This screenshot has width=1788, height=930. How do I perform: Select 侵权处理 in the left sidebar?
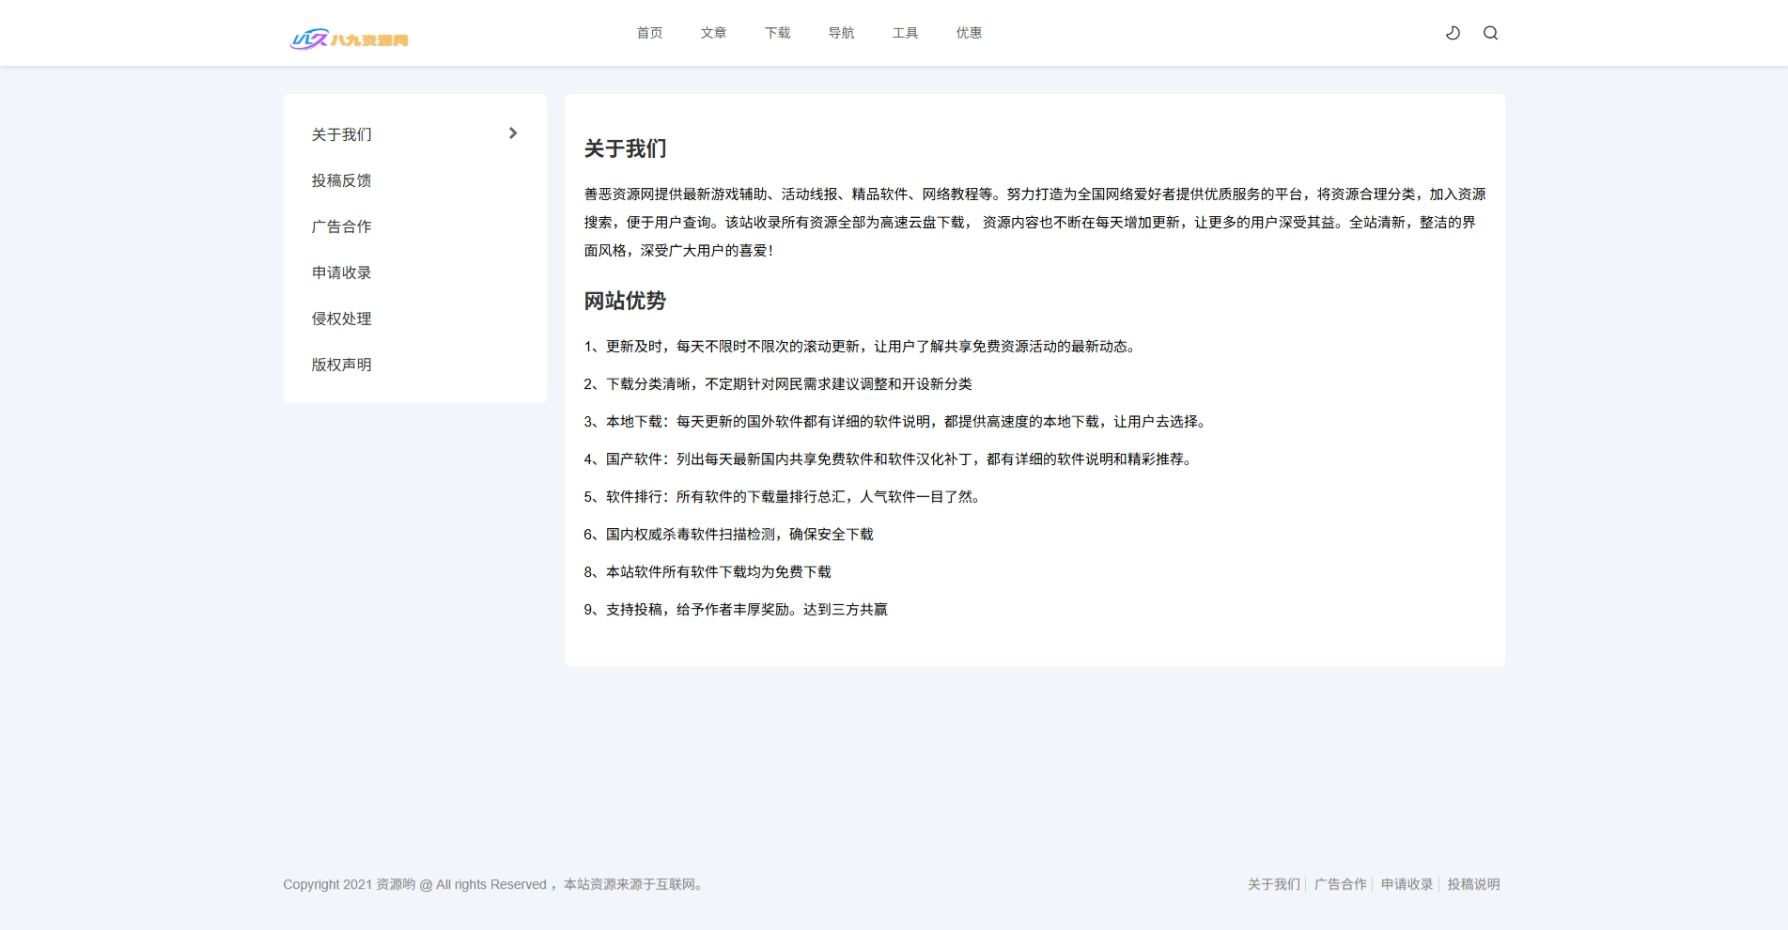(x=341, y=318)
